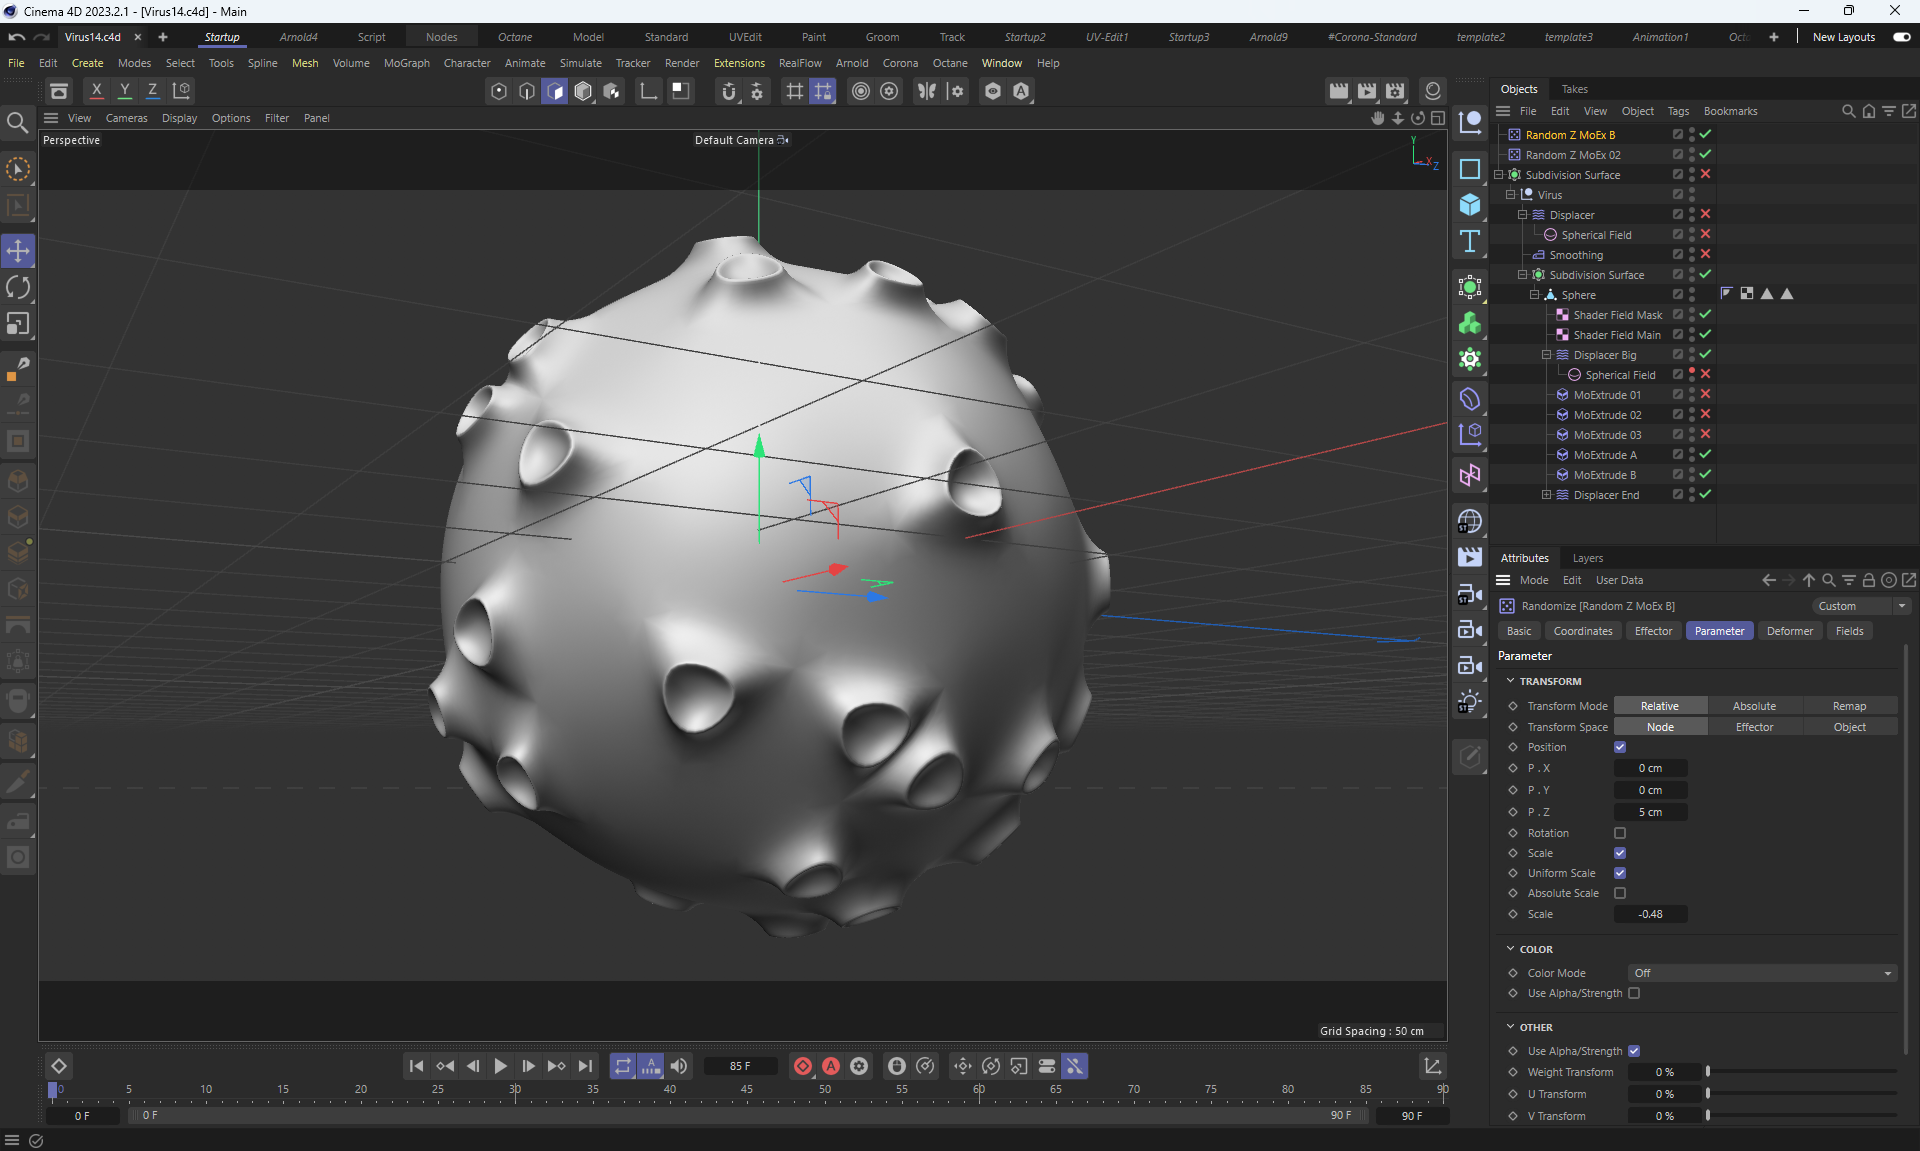Select the Scale tool in left toolbar
The image size is (1920, 1151).
[18, 324]
